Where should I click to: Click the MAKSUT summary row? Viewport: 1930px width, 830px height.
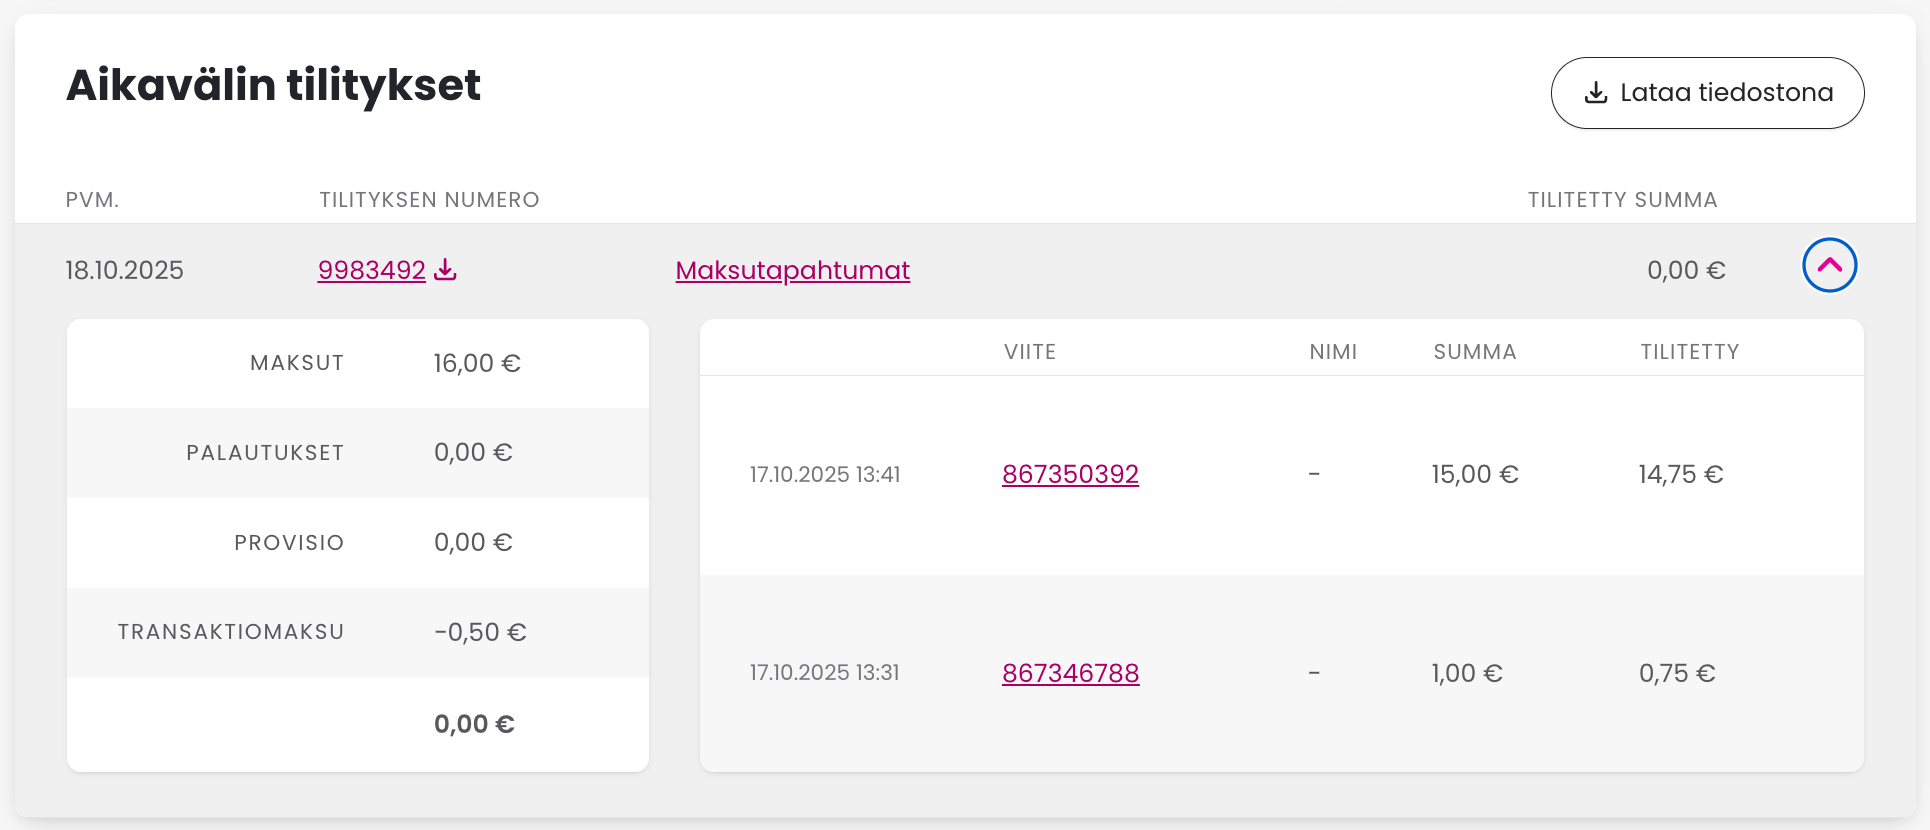click(x=357, y=363)
